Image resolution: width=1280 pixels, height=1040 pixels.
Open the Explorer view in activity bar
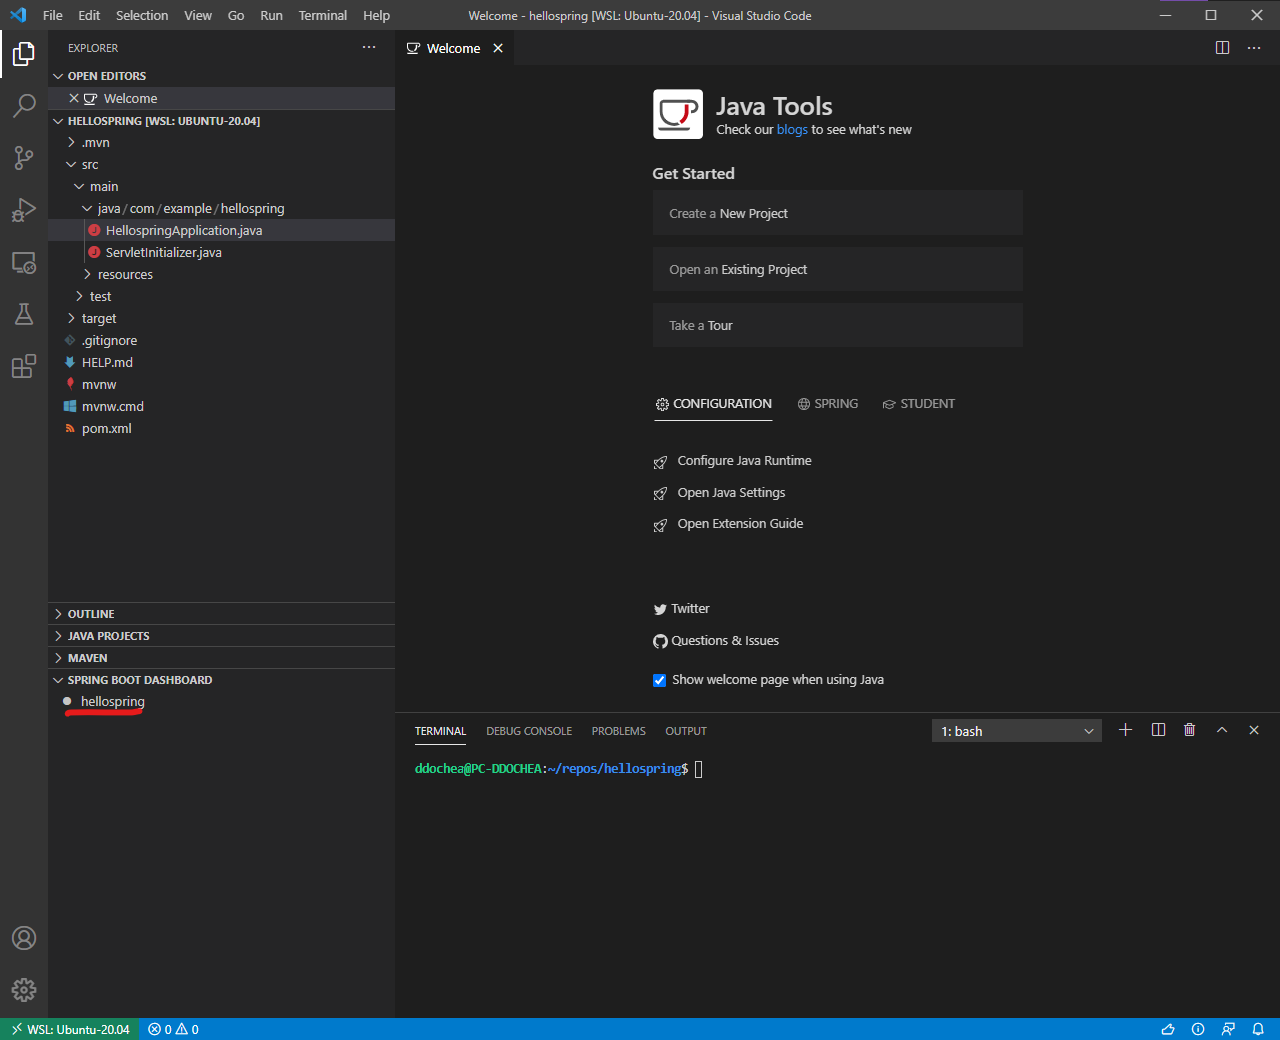point(24,54)
